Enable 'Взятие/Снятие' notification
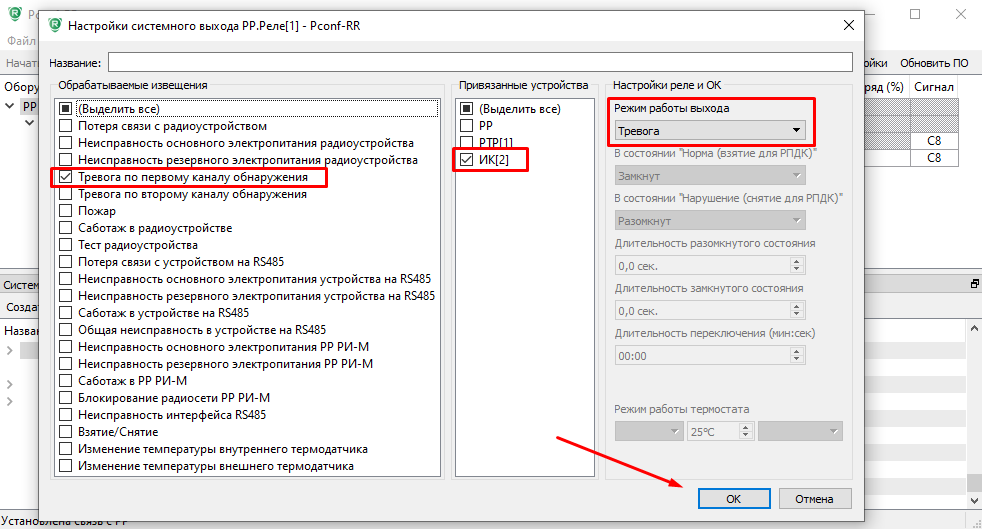 [66, 432]
